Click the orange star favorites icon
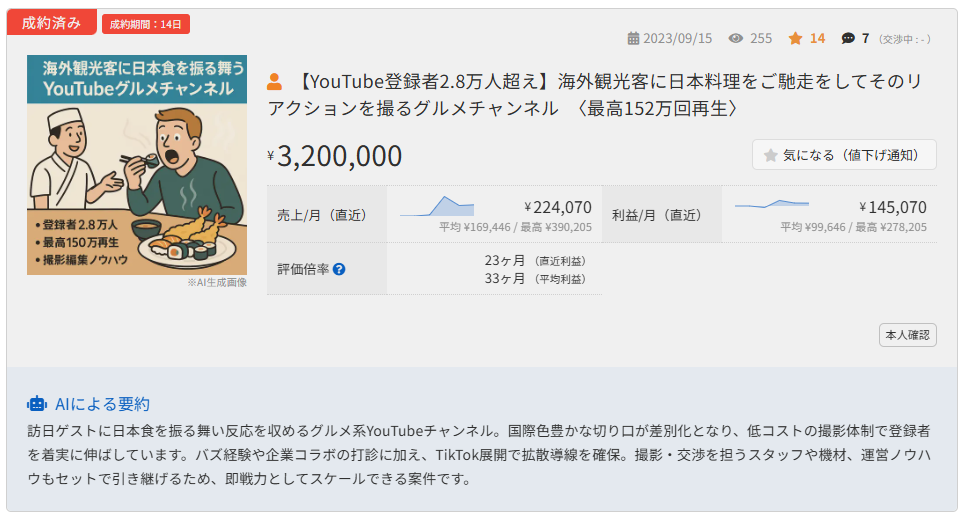The image size is (970, 519). coord(796,38)
